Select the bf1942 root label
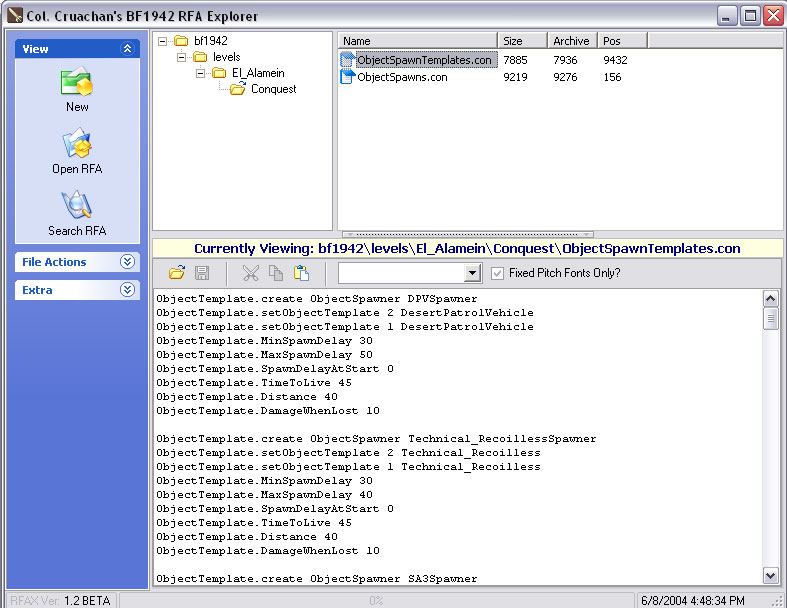787x608 pixels. coord(211,41)
